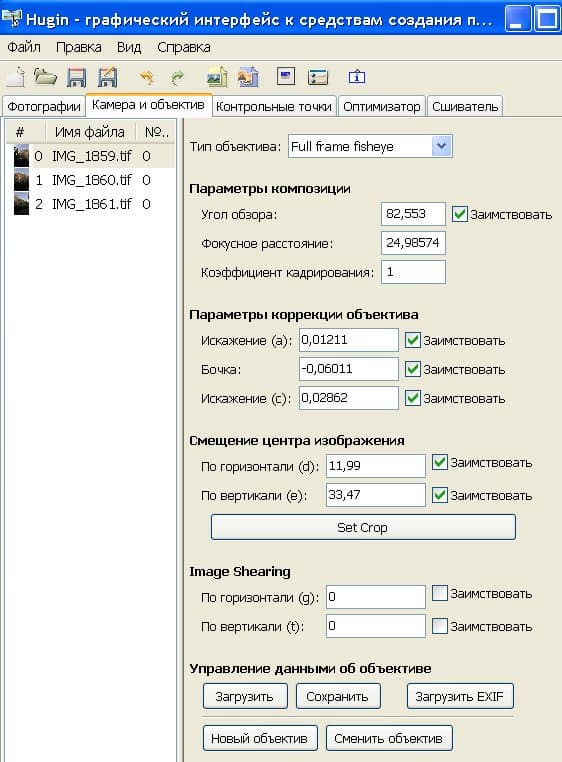Open the Оптимизатор tab
Screen dimensions: 562x762
pyautogui.click(x=382, y=106)
